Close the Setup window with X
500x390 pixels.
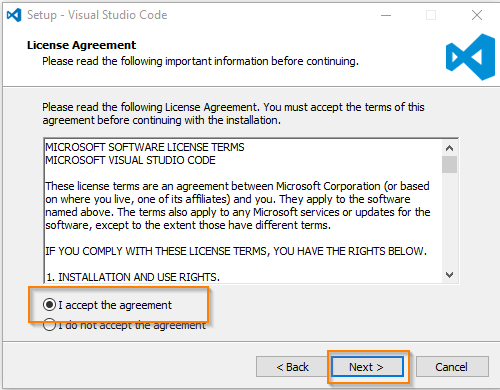(477, 15)
